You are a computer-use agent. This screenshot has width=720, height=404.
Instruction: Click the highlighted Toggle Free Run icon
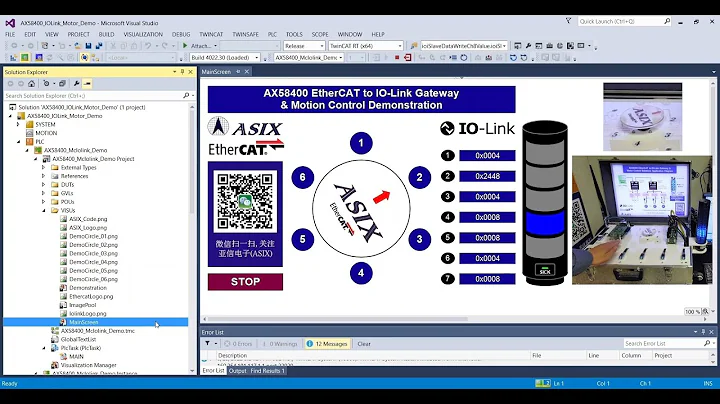(84, 57)
